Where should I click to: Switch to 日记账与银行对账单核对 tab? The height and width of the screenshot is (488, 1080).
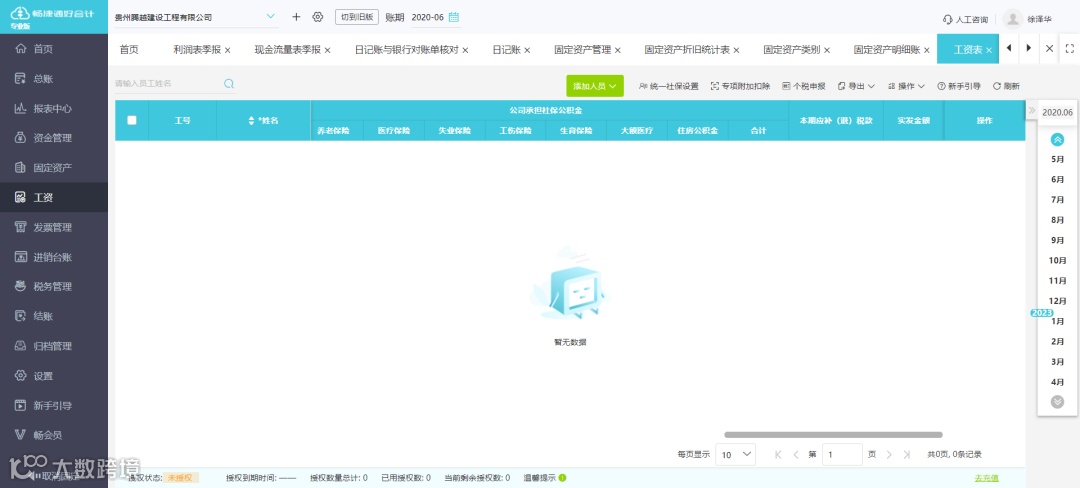[x=406, y=50]
